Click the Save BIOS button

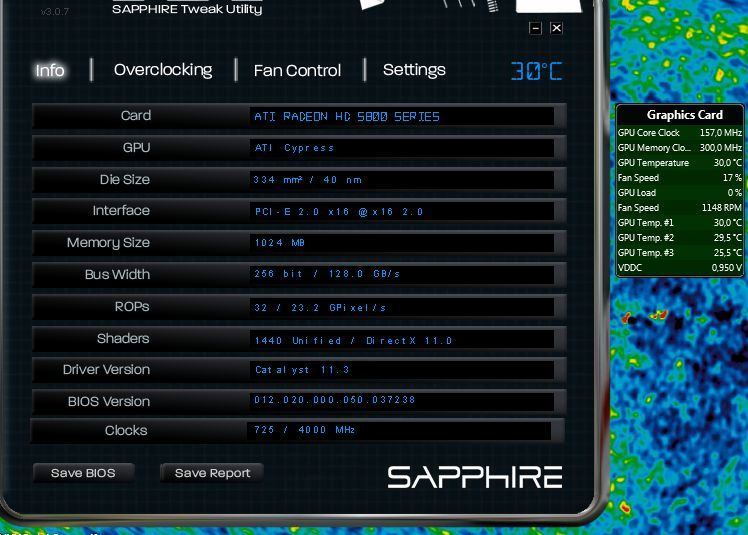tap(83, 473)
